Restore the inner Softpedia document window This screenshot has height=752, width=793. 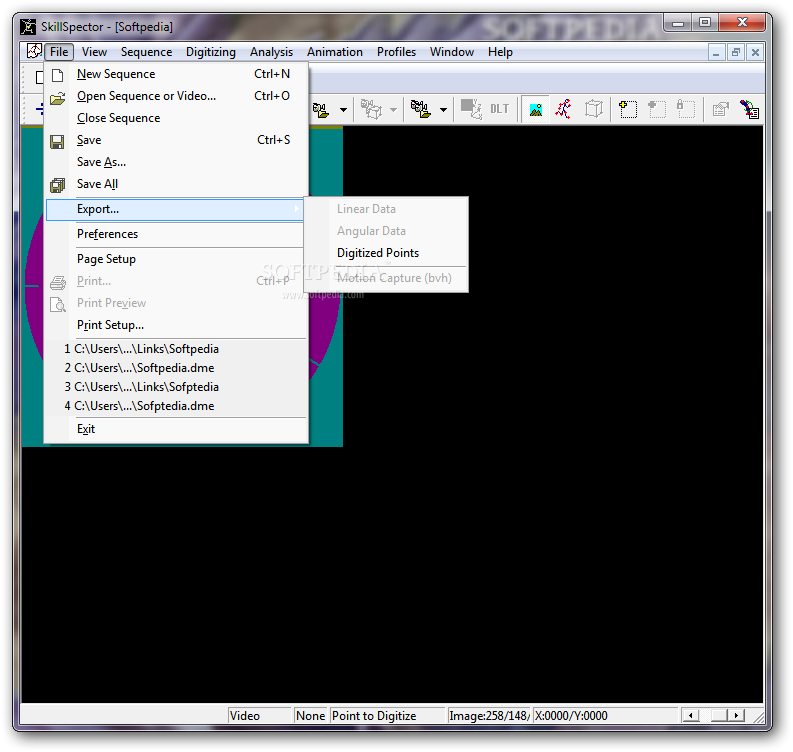pyautogui.click(x=736, y=52)
